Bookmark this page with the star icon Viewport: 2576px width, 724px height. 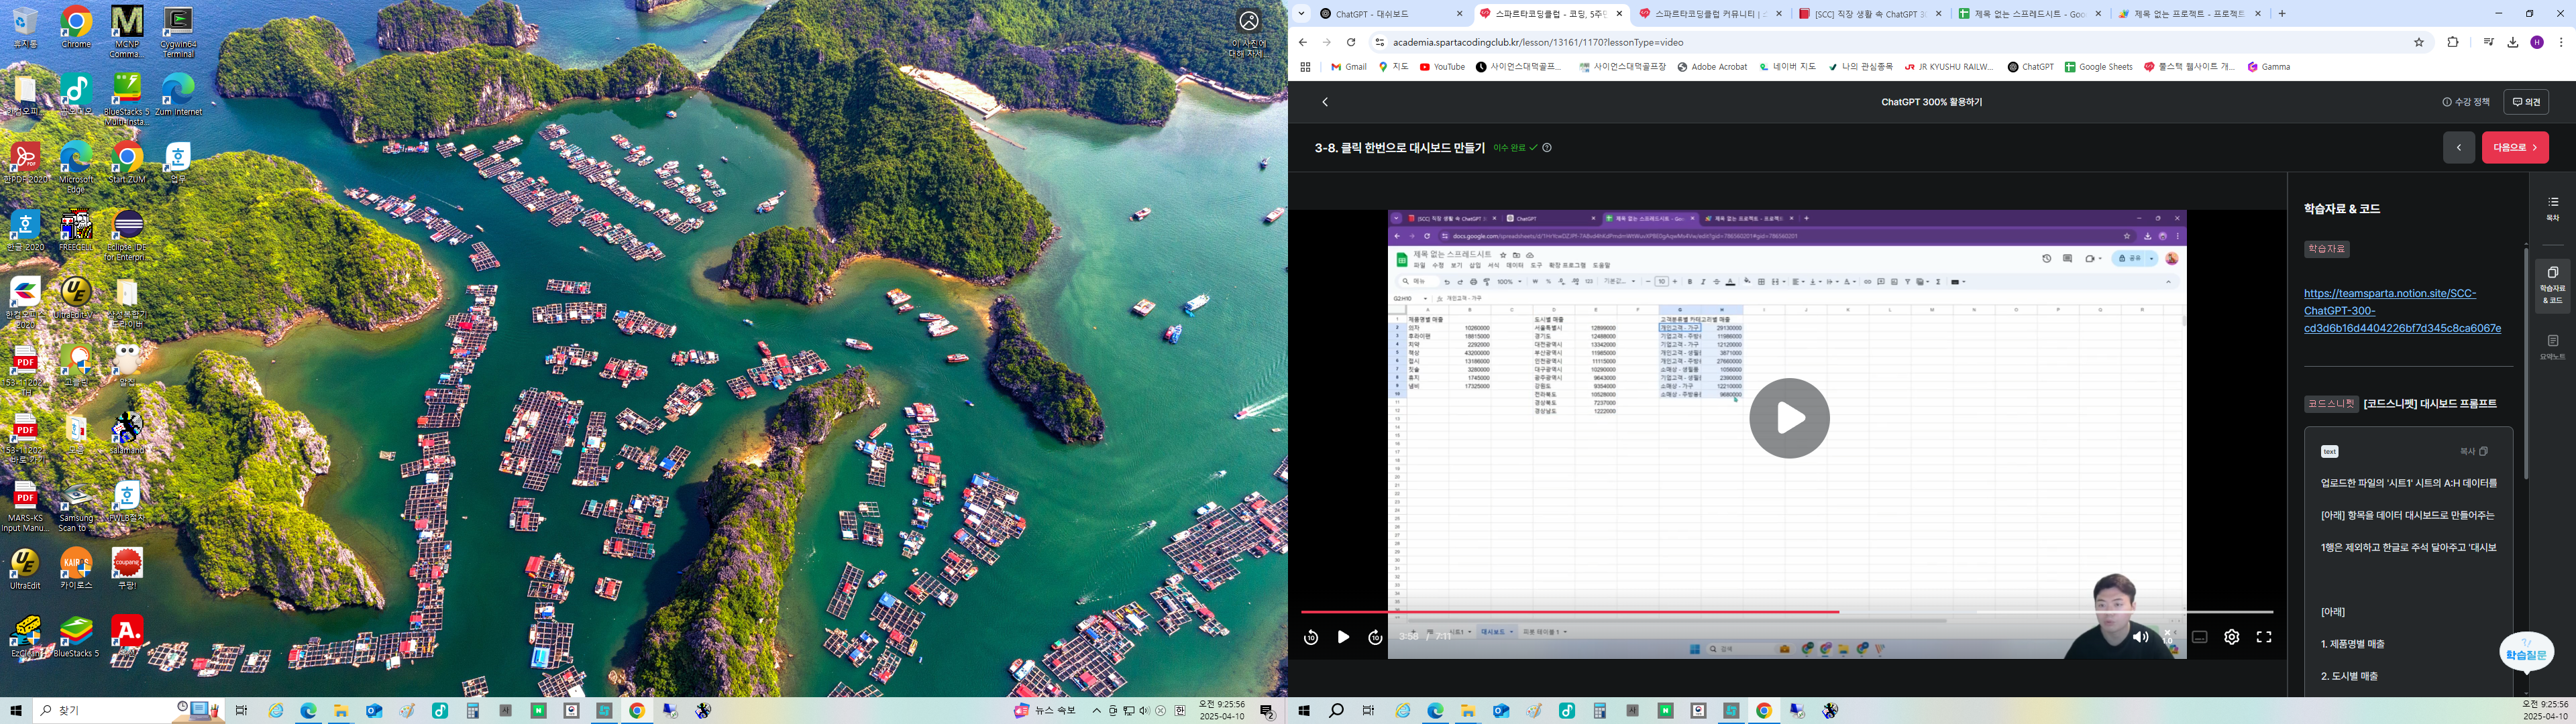pyautogui.click(x=2419, y=42)
